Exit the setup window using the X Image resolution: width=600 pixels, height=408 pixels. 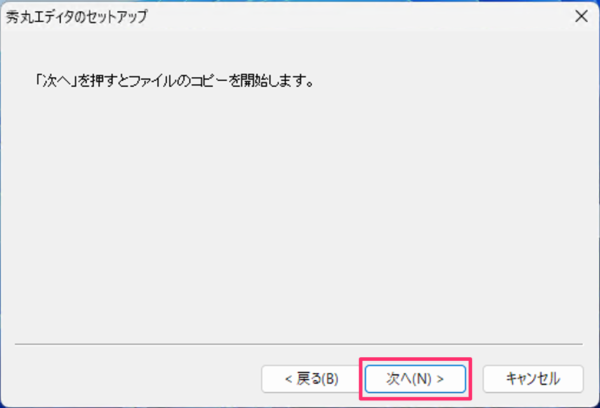582,16
